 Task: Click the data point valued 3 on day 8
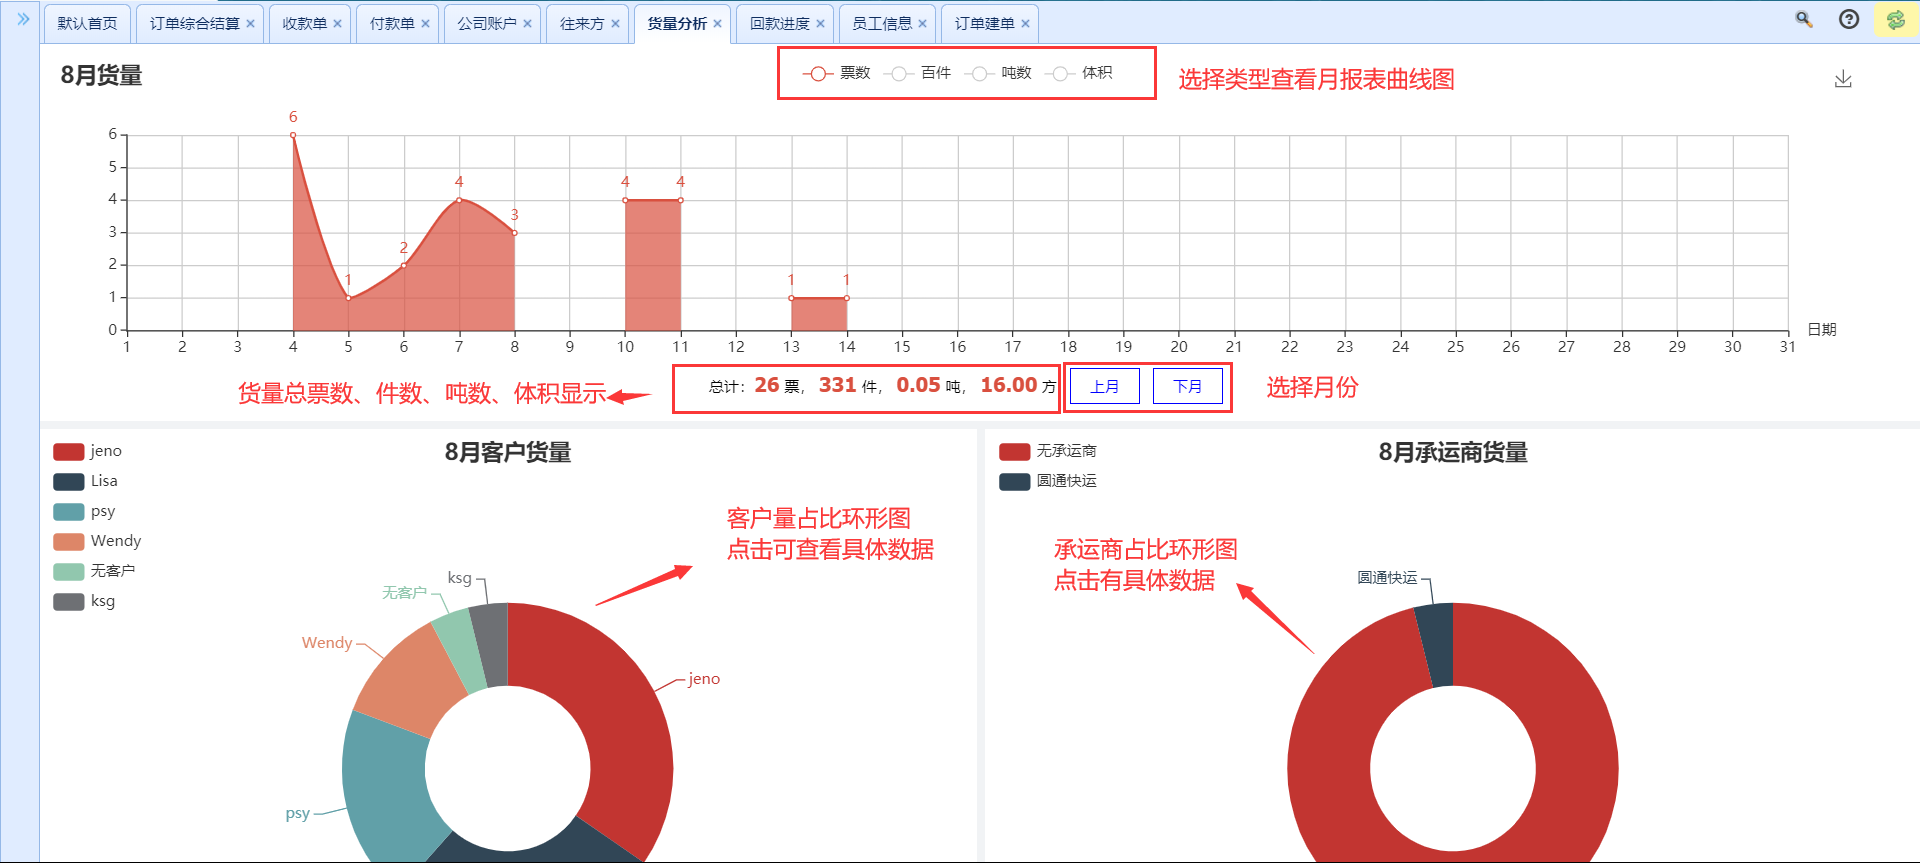pos(515,233)
